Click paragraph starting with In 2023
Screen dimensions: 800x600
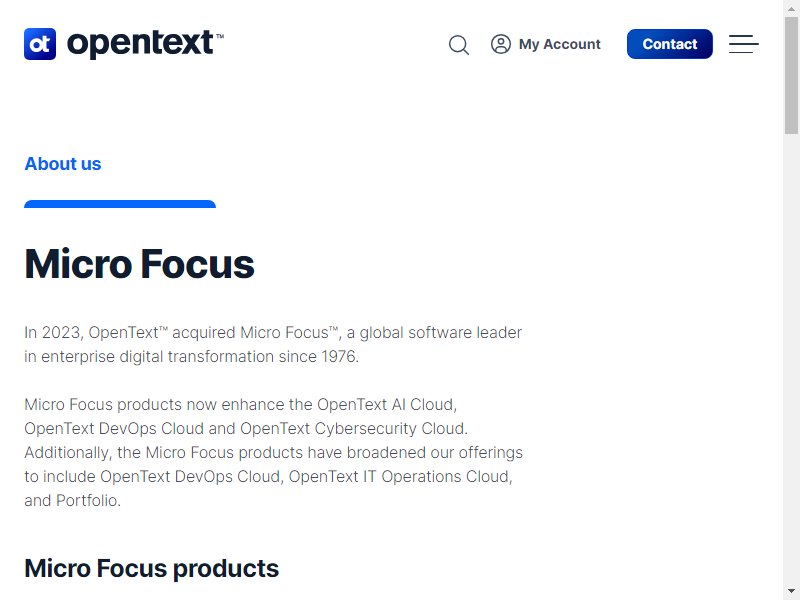tap(273, 344)
